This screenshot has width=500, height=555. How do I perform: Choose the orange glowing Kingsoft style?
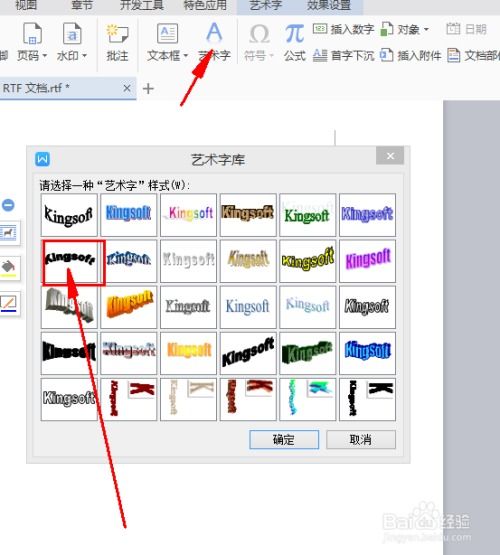click(188, 353)
